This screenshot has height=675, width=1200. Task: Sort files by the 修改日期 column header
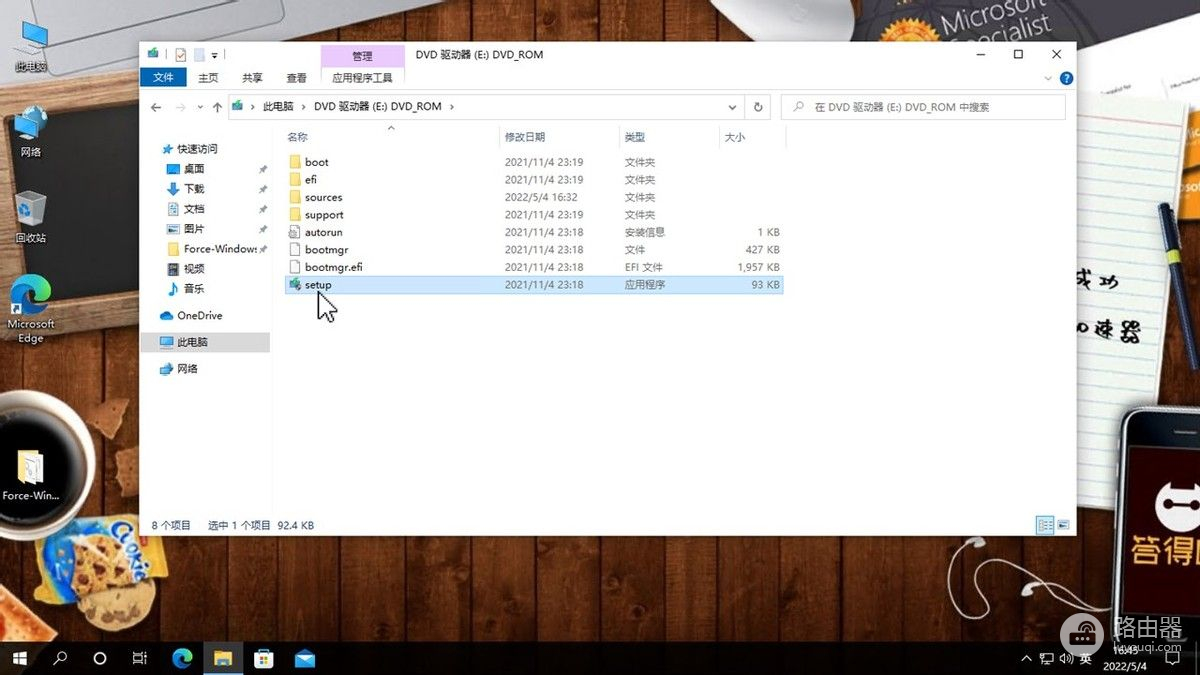525,137
